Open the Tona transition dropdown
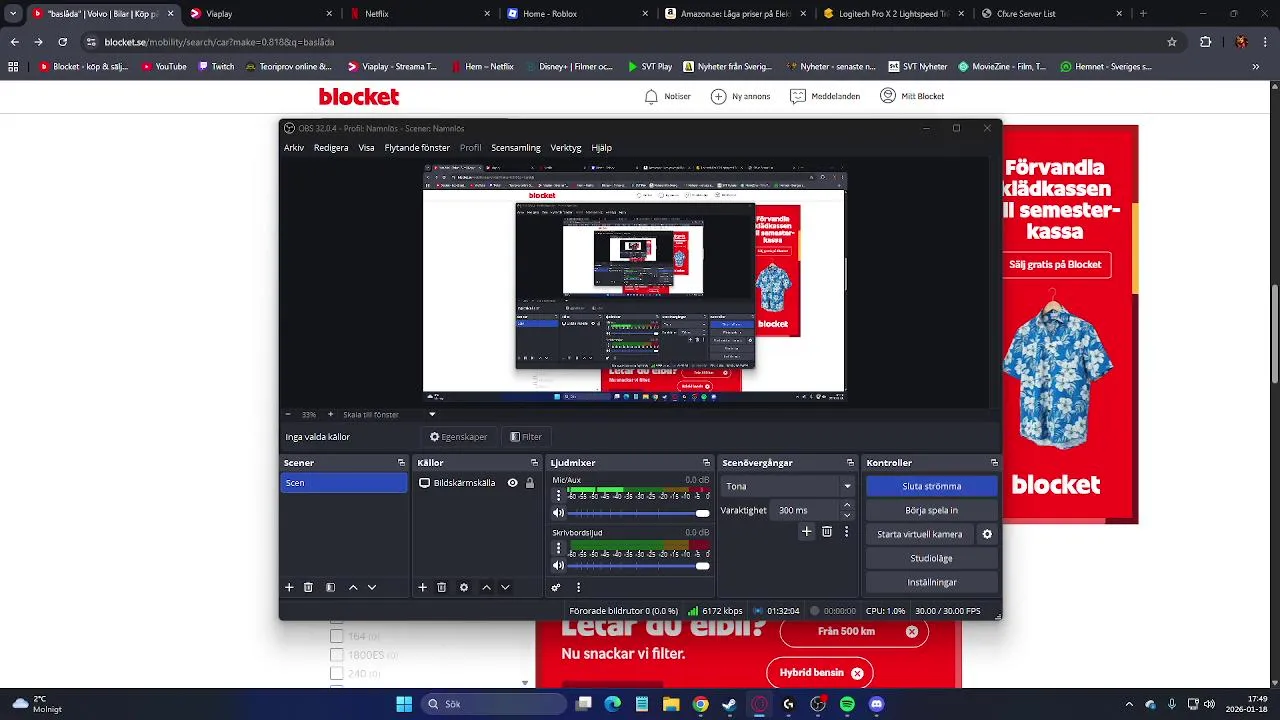The width and height of the screenshot is (1280, 720). pyautogui.click(x=787, y=486)
